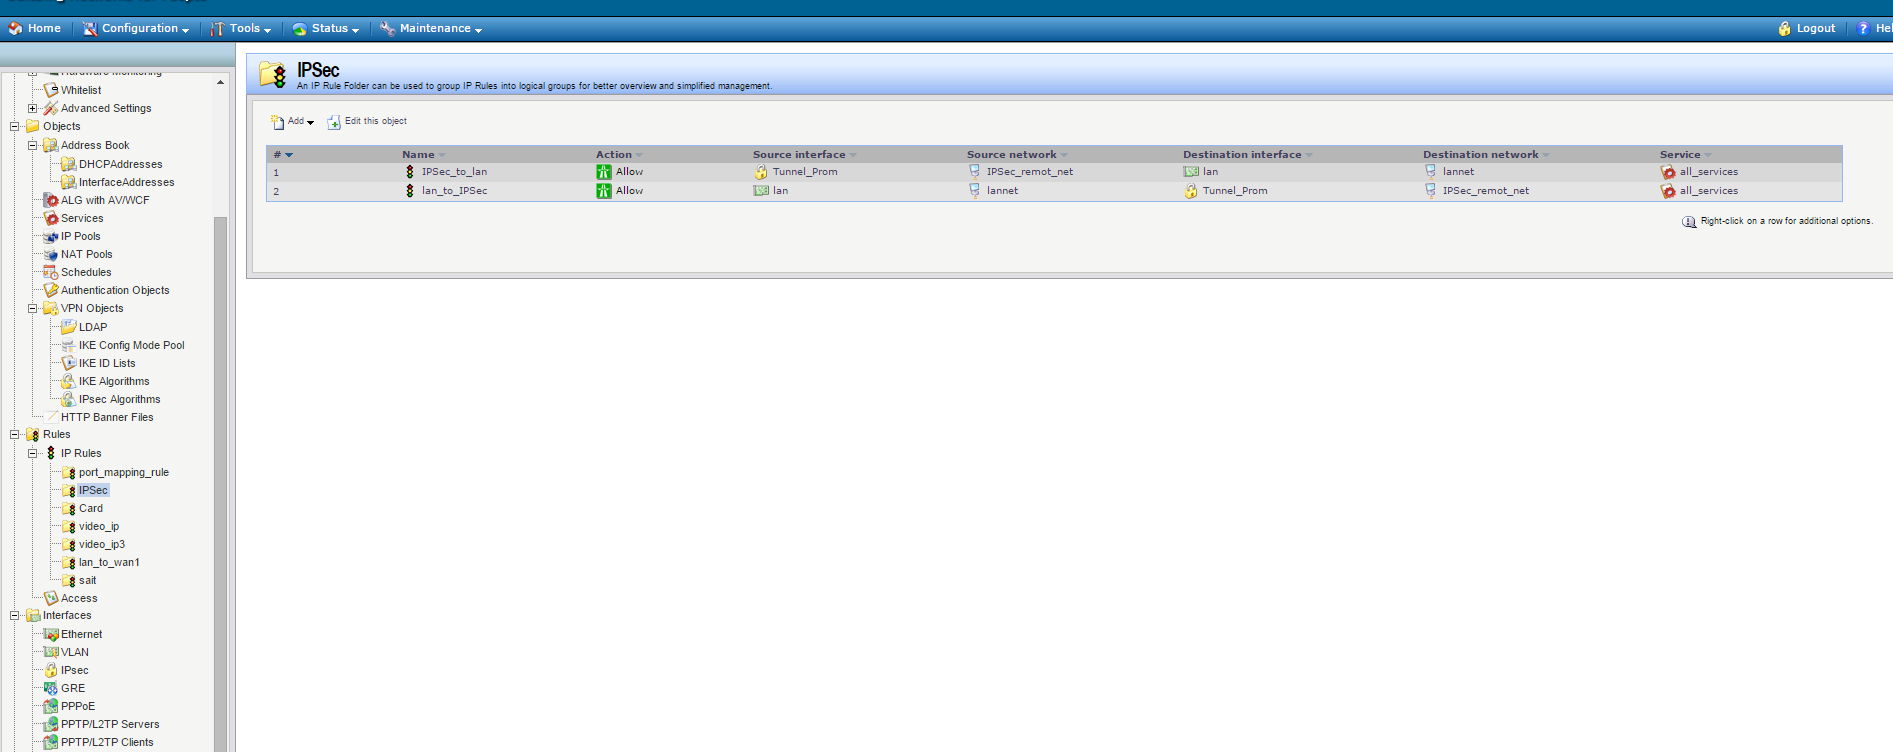Open the Add dropdown

[x=292, y=122]
